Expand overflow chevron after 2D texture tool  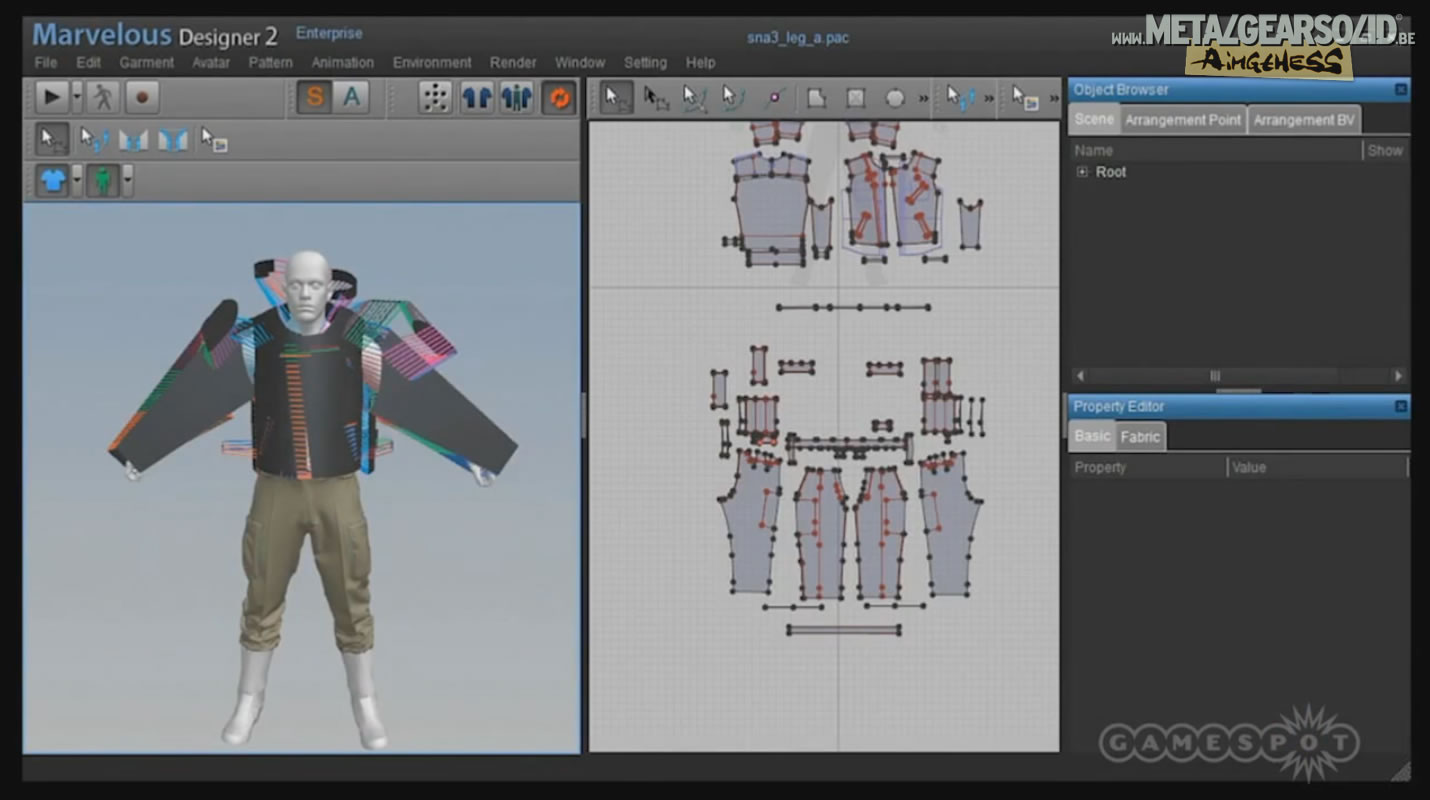(x=1054, y=99)
